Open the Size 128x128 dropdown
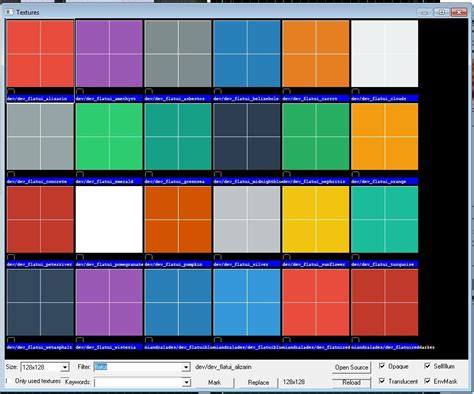The height and width of the screenshot is (394, 474). click(65, 367)
